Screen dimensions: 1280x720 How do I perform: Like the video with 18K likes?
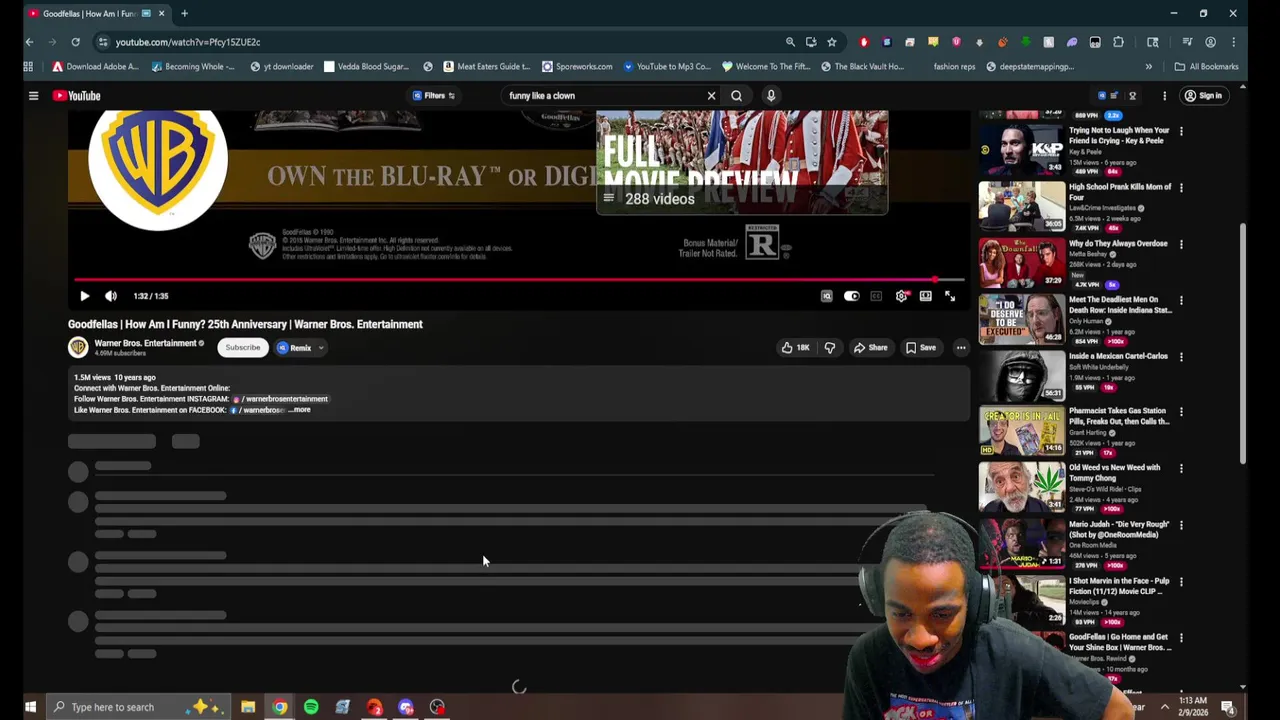coord(796,348)
